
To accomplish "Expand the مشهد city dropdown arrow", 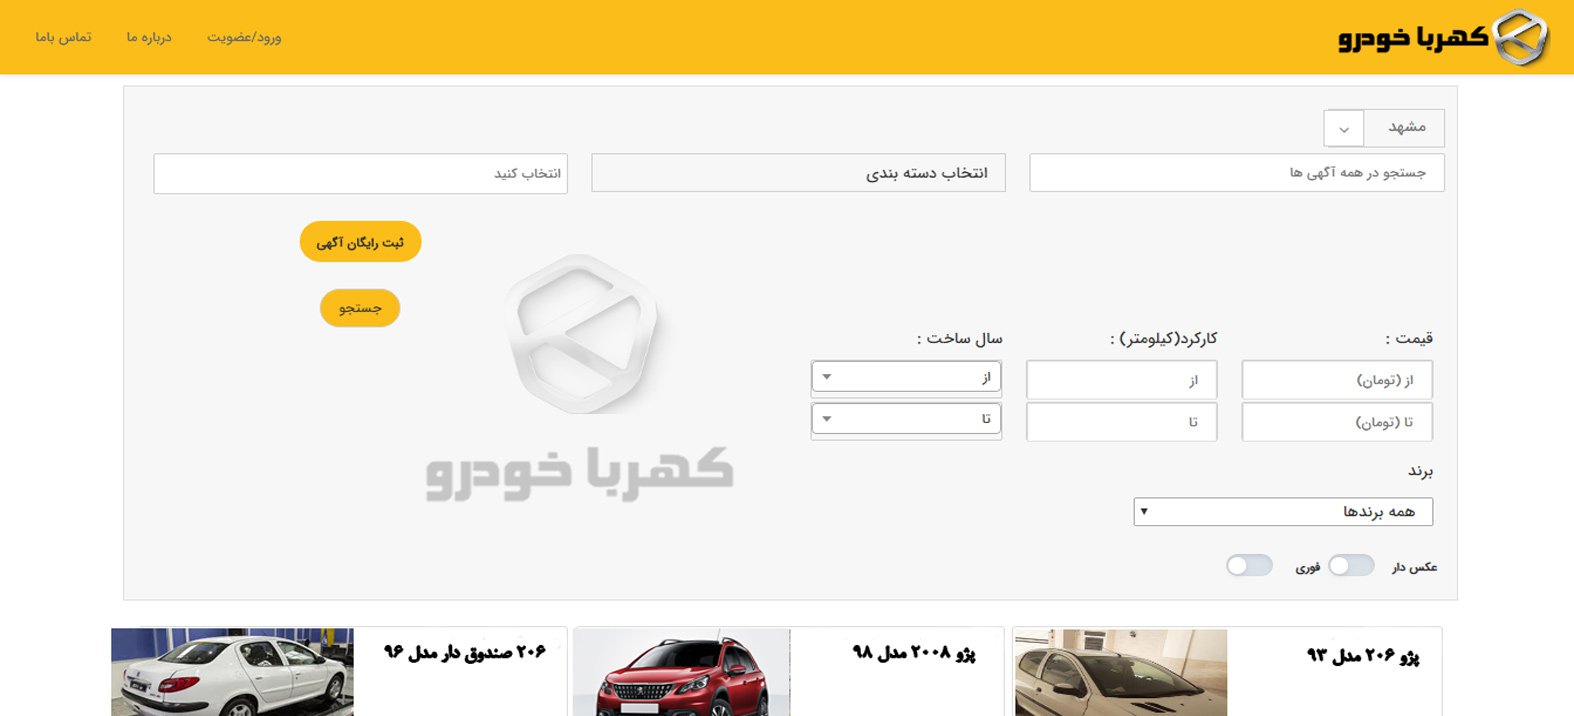I will (x=1344, y=128).
